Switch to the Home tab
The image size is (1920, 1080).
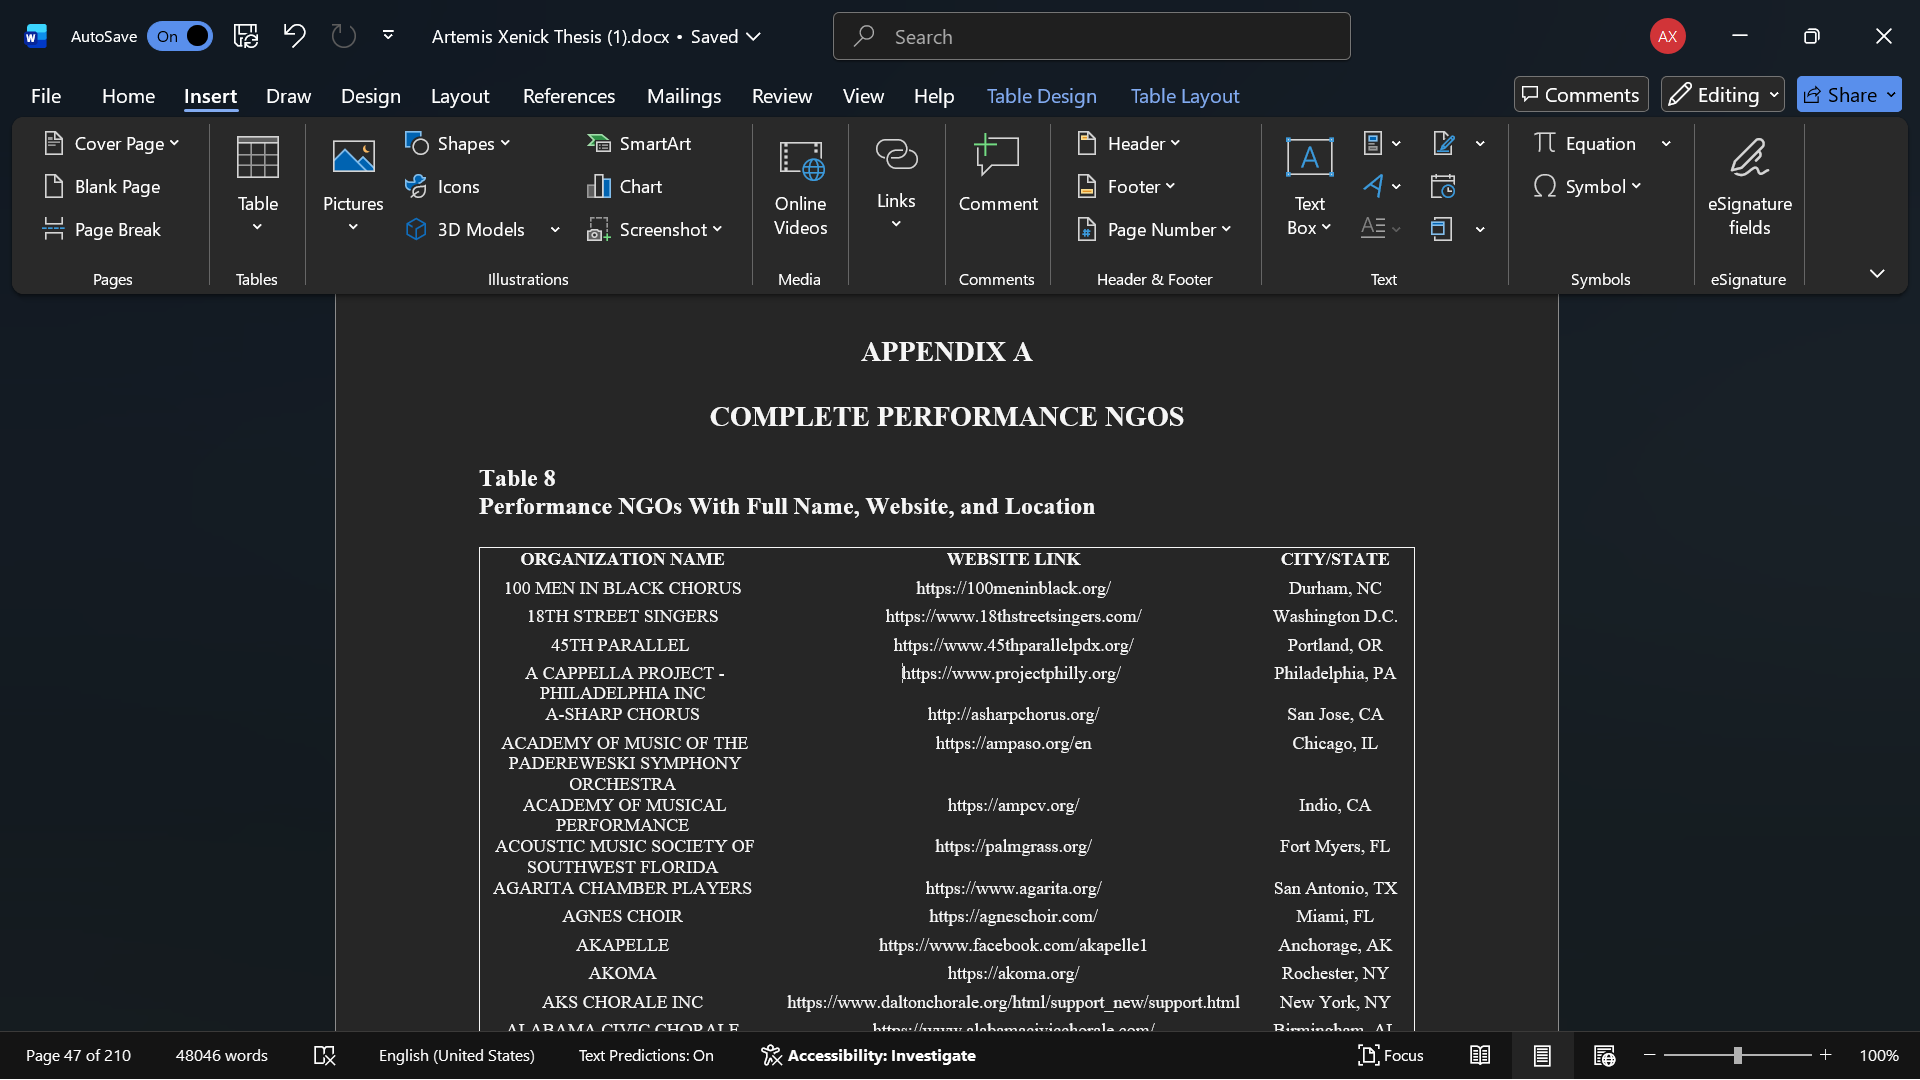click(x=128, y=96)
